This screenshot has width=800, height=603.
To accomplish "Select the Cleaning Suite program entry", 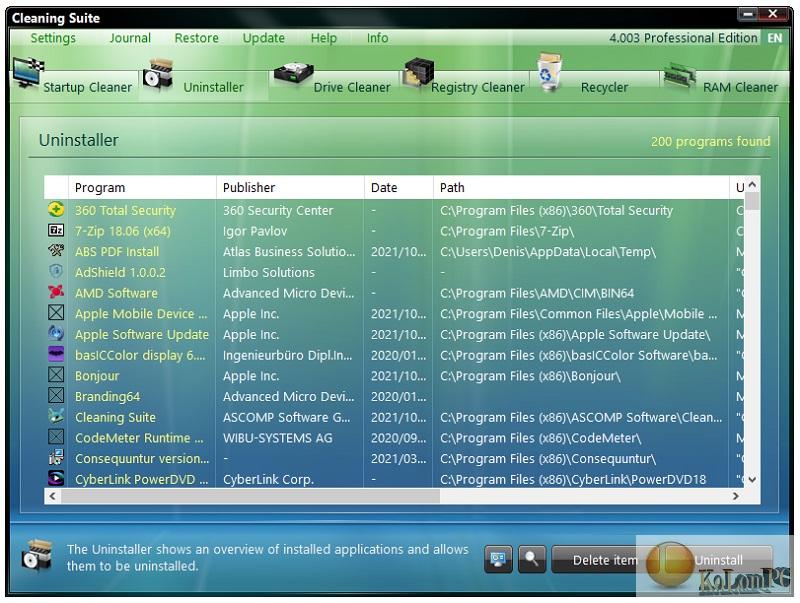I will pyautogui.click(x=115, y=417).
